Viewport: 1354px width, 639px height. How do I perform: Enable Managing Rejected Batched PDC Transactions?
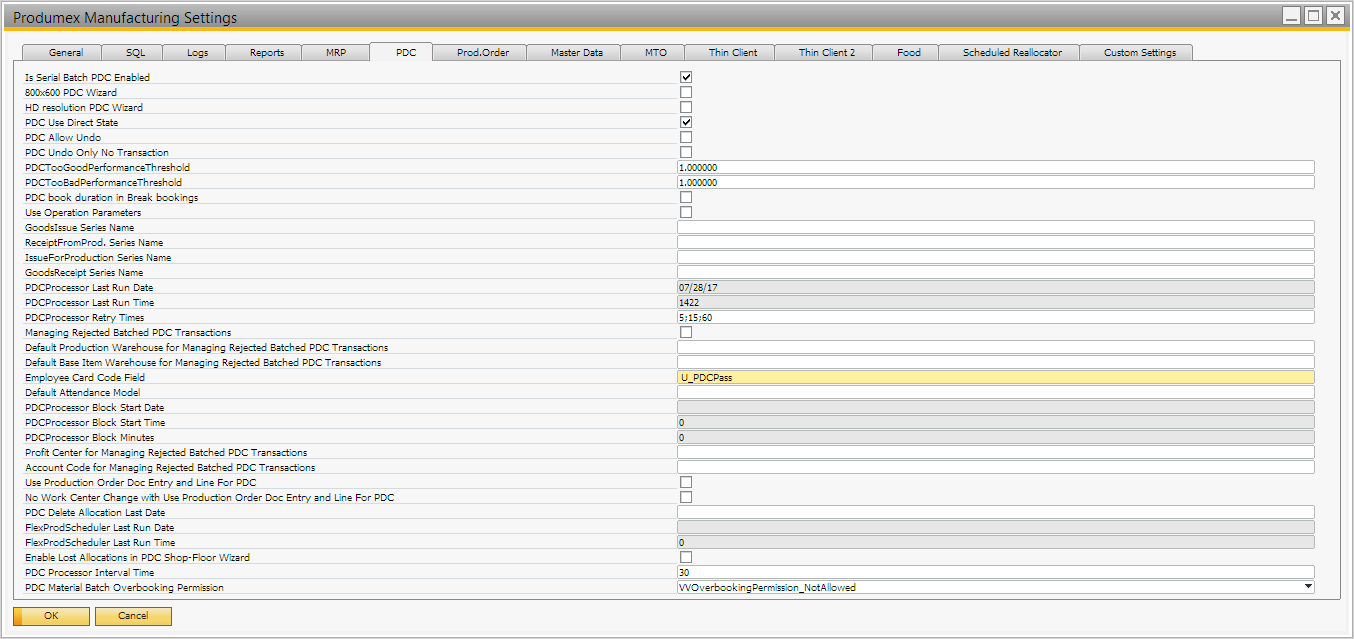[x=686, y=332]
